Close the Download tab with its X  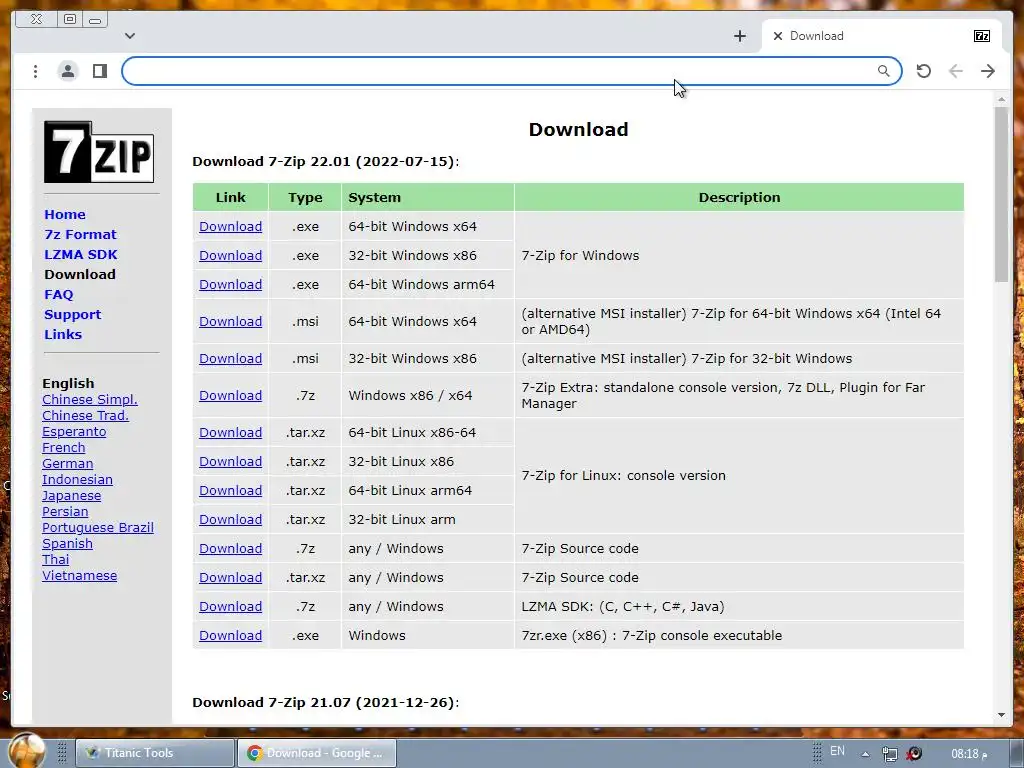pyautogui.click(x=777, y=37)
